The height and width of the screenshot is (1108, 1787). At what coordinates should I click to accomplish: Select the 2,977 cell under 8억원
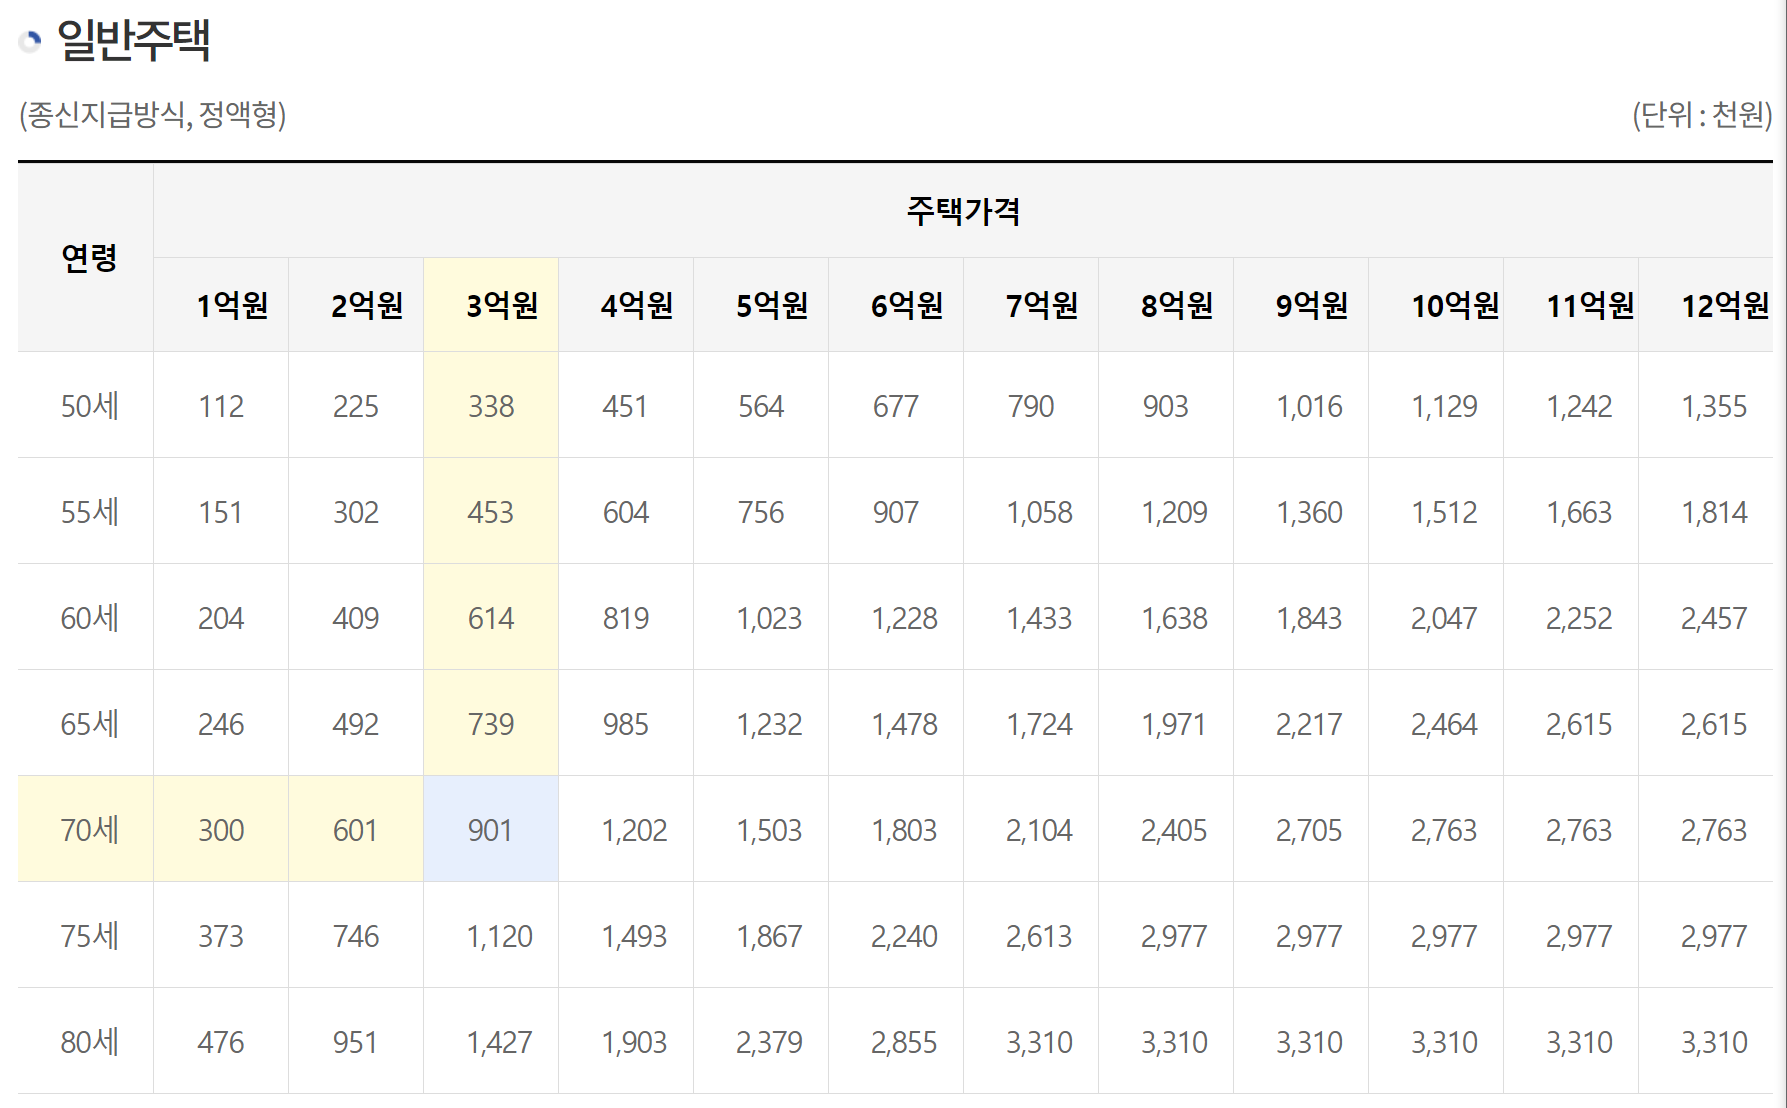click(1166, 935)
